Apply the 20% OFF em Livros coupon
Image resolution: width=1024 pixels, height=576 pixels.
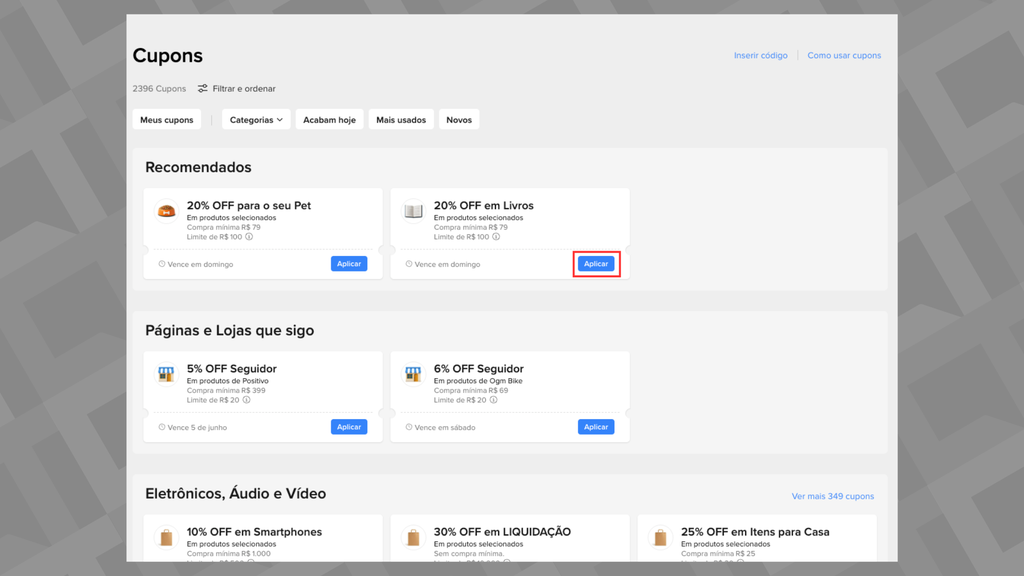[596, 264]
